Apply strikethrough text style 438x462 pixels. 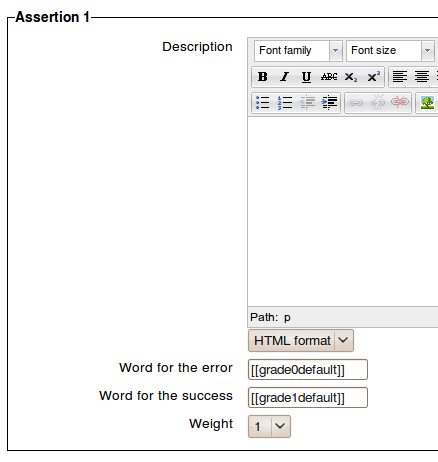pos(329,77)
